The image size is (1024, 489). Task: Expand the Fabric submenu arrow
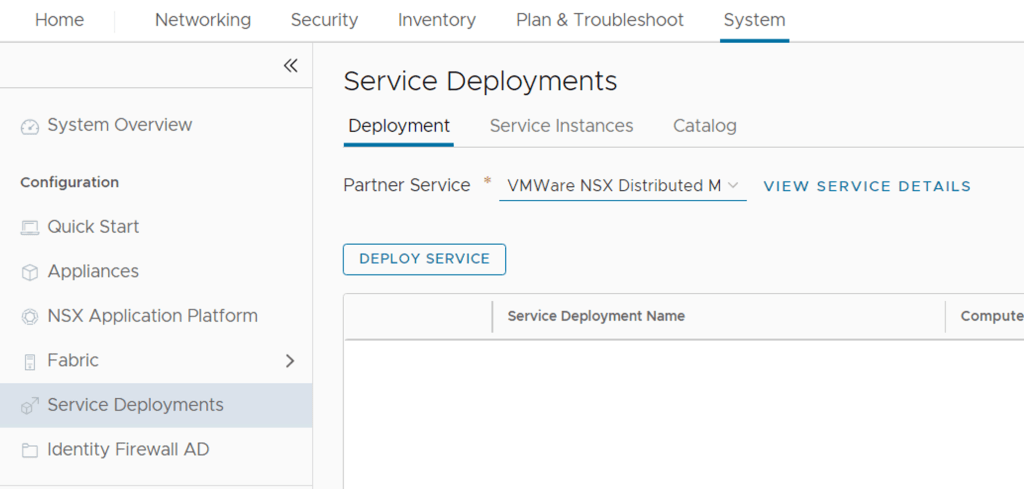(x=290, y=361)
